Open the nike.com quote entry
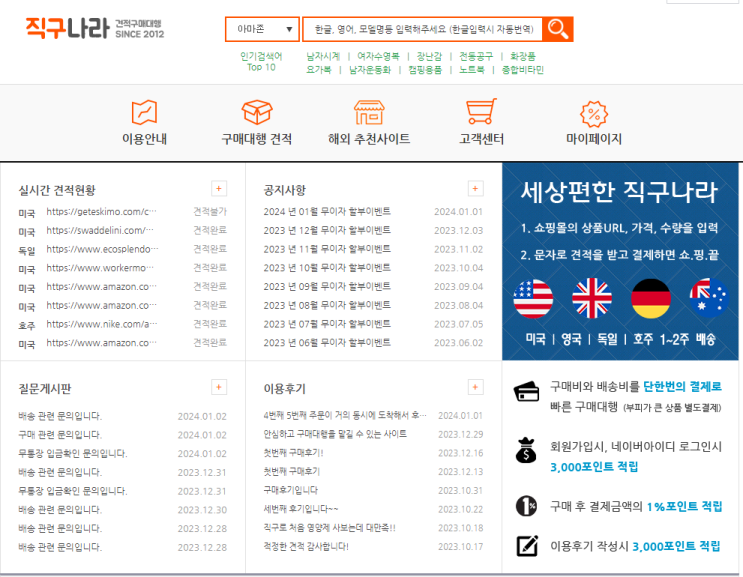743x577 pixels. pos(101,325)
